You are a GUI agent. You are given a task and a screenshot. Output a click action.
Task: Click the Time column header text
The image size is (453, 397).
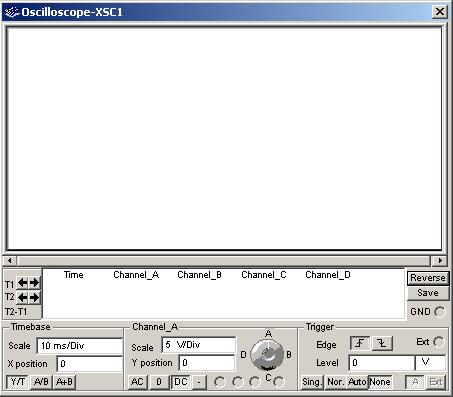(74, 275)
